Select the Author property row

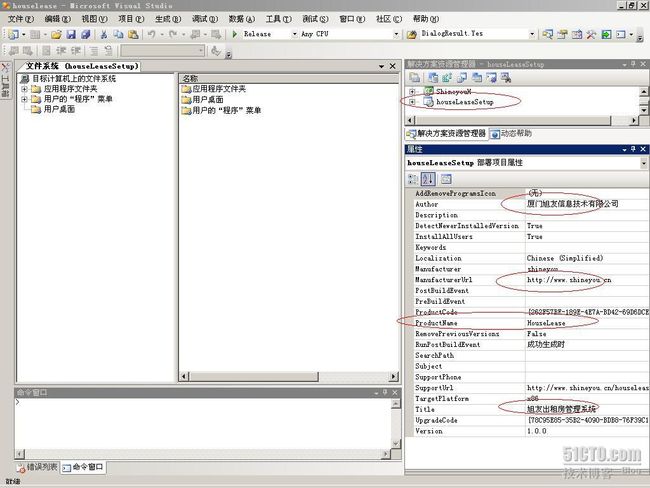tap(527, 204)
